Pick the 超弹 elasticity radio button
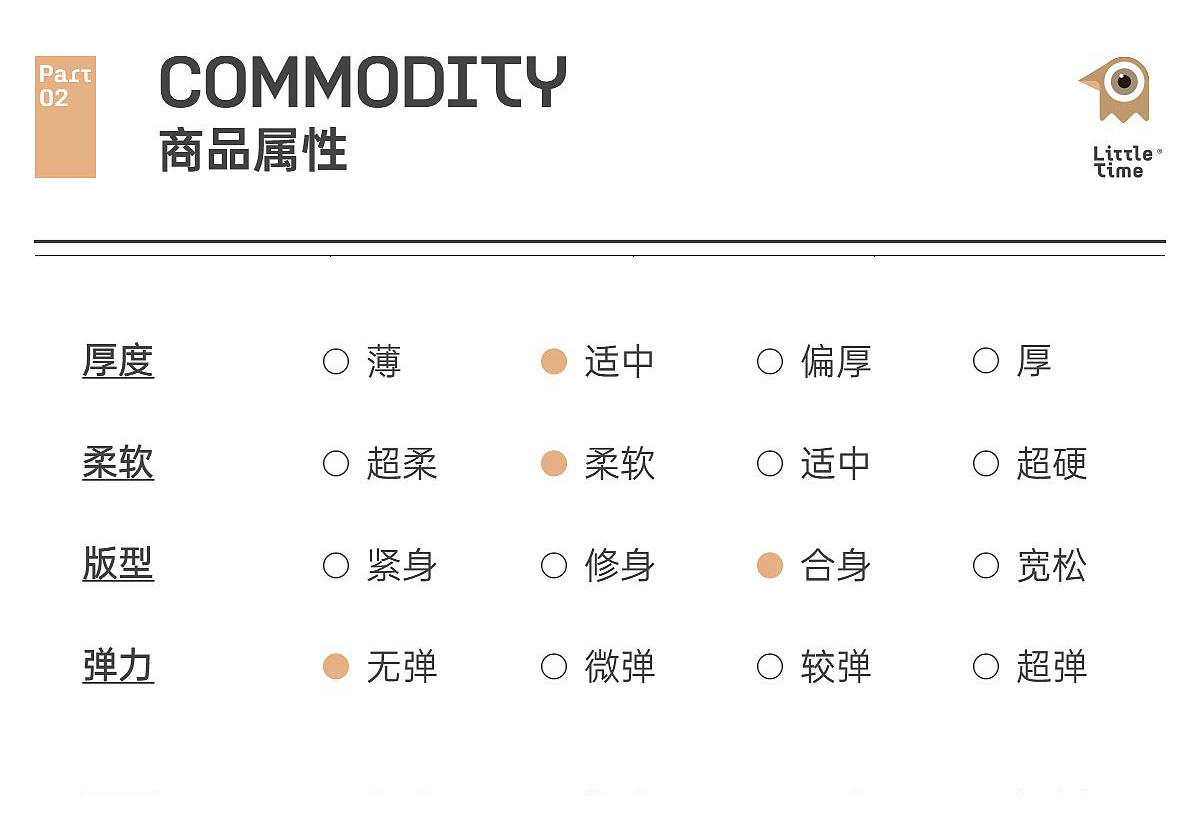1200x831 pixels. (x=986, y=666)
